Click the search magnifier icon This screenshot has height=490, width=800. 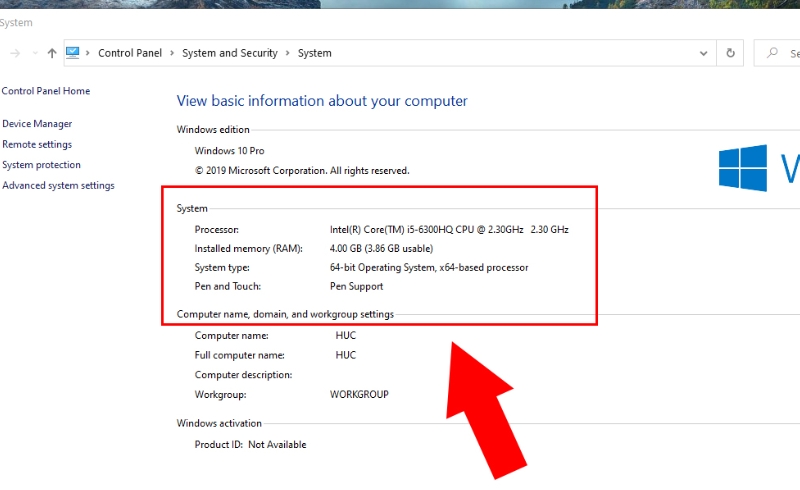(x=772, y=53)
